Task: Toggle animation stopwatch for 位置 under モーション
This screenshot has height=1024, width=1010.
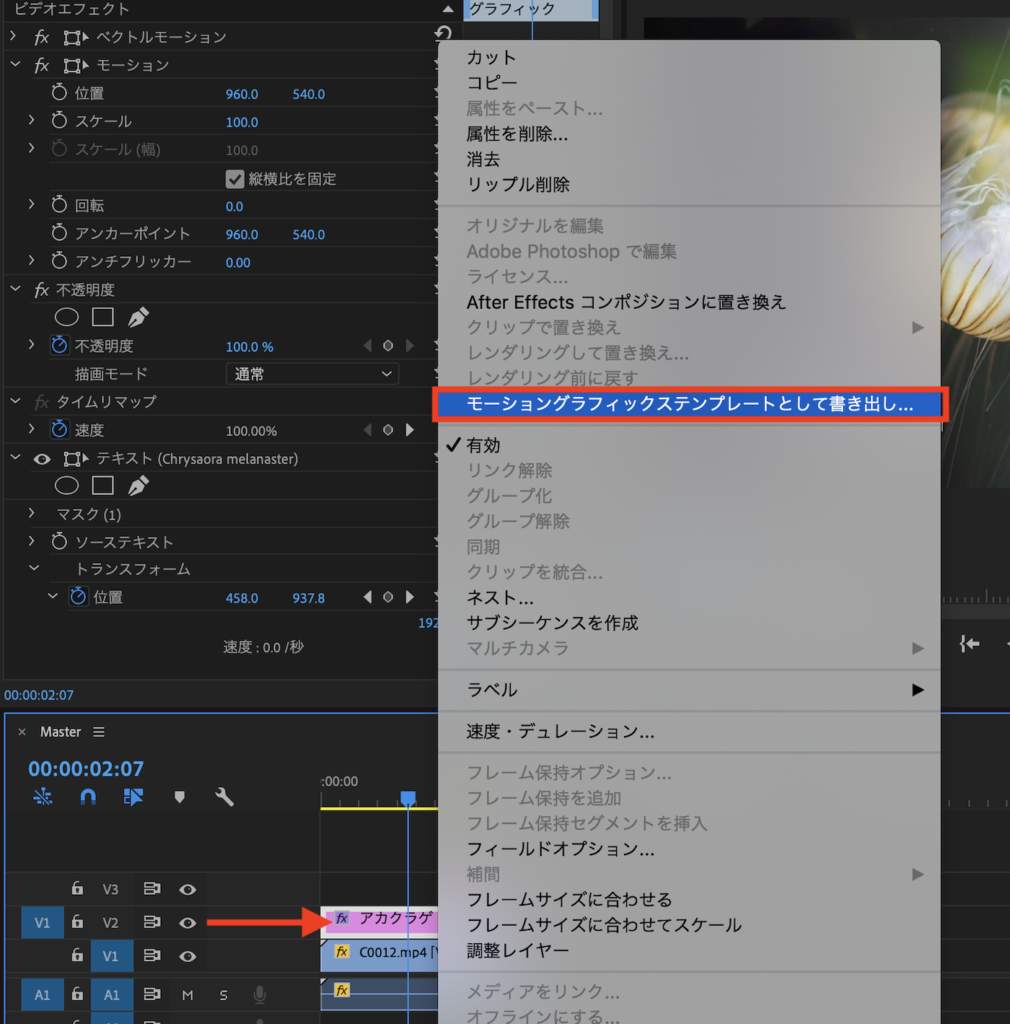Action: pos(59,93)
